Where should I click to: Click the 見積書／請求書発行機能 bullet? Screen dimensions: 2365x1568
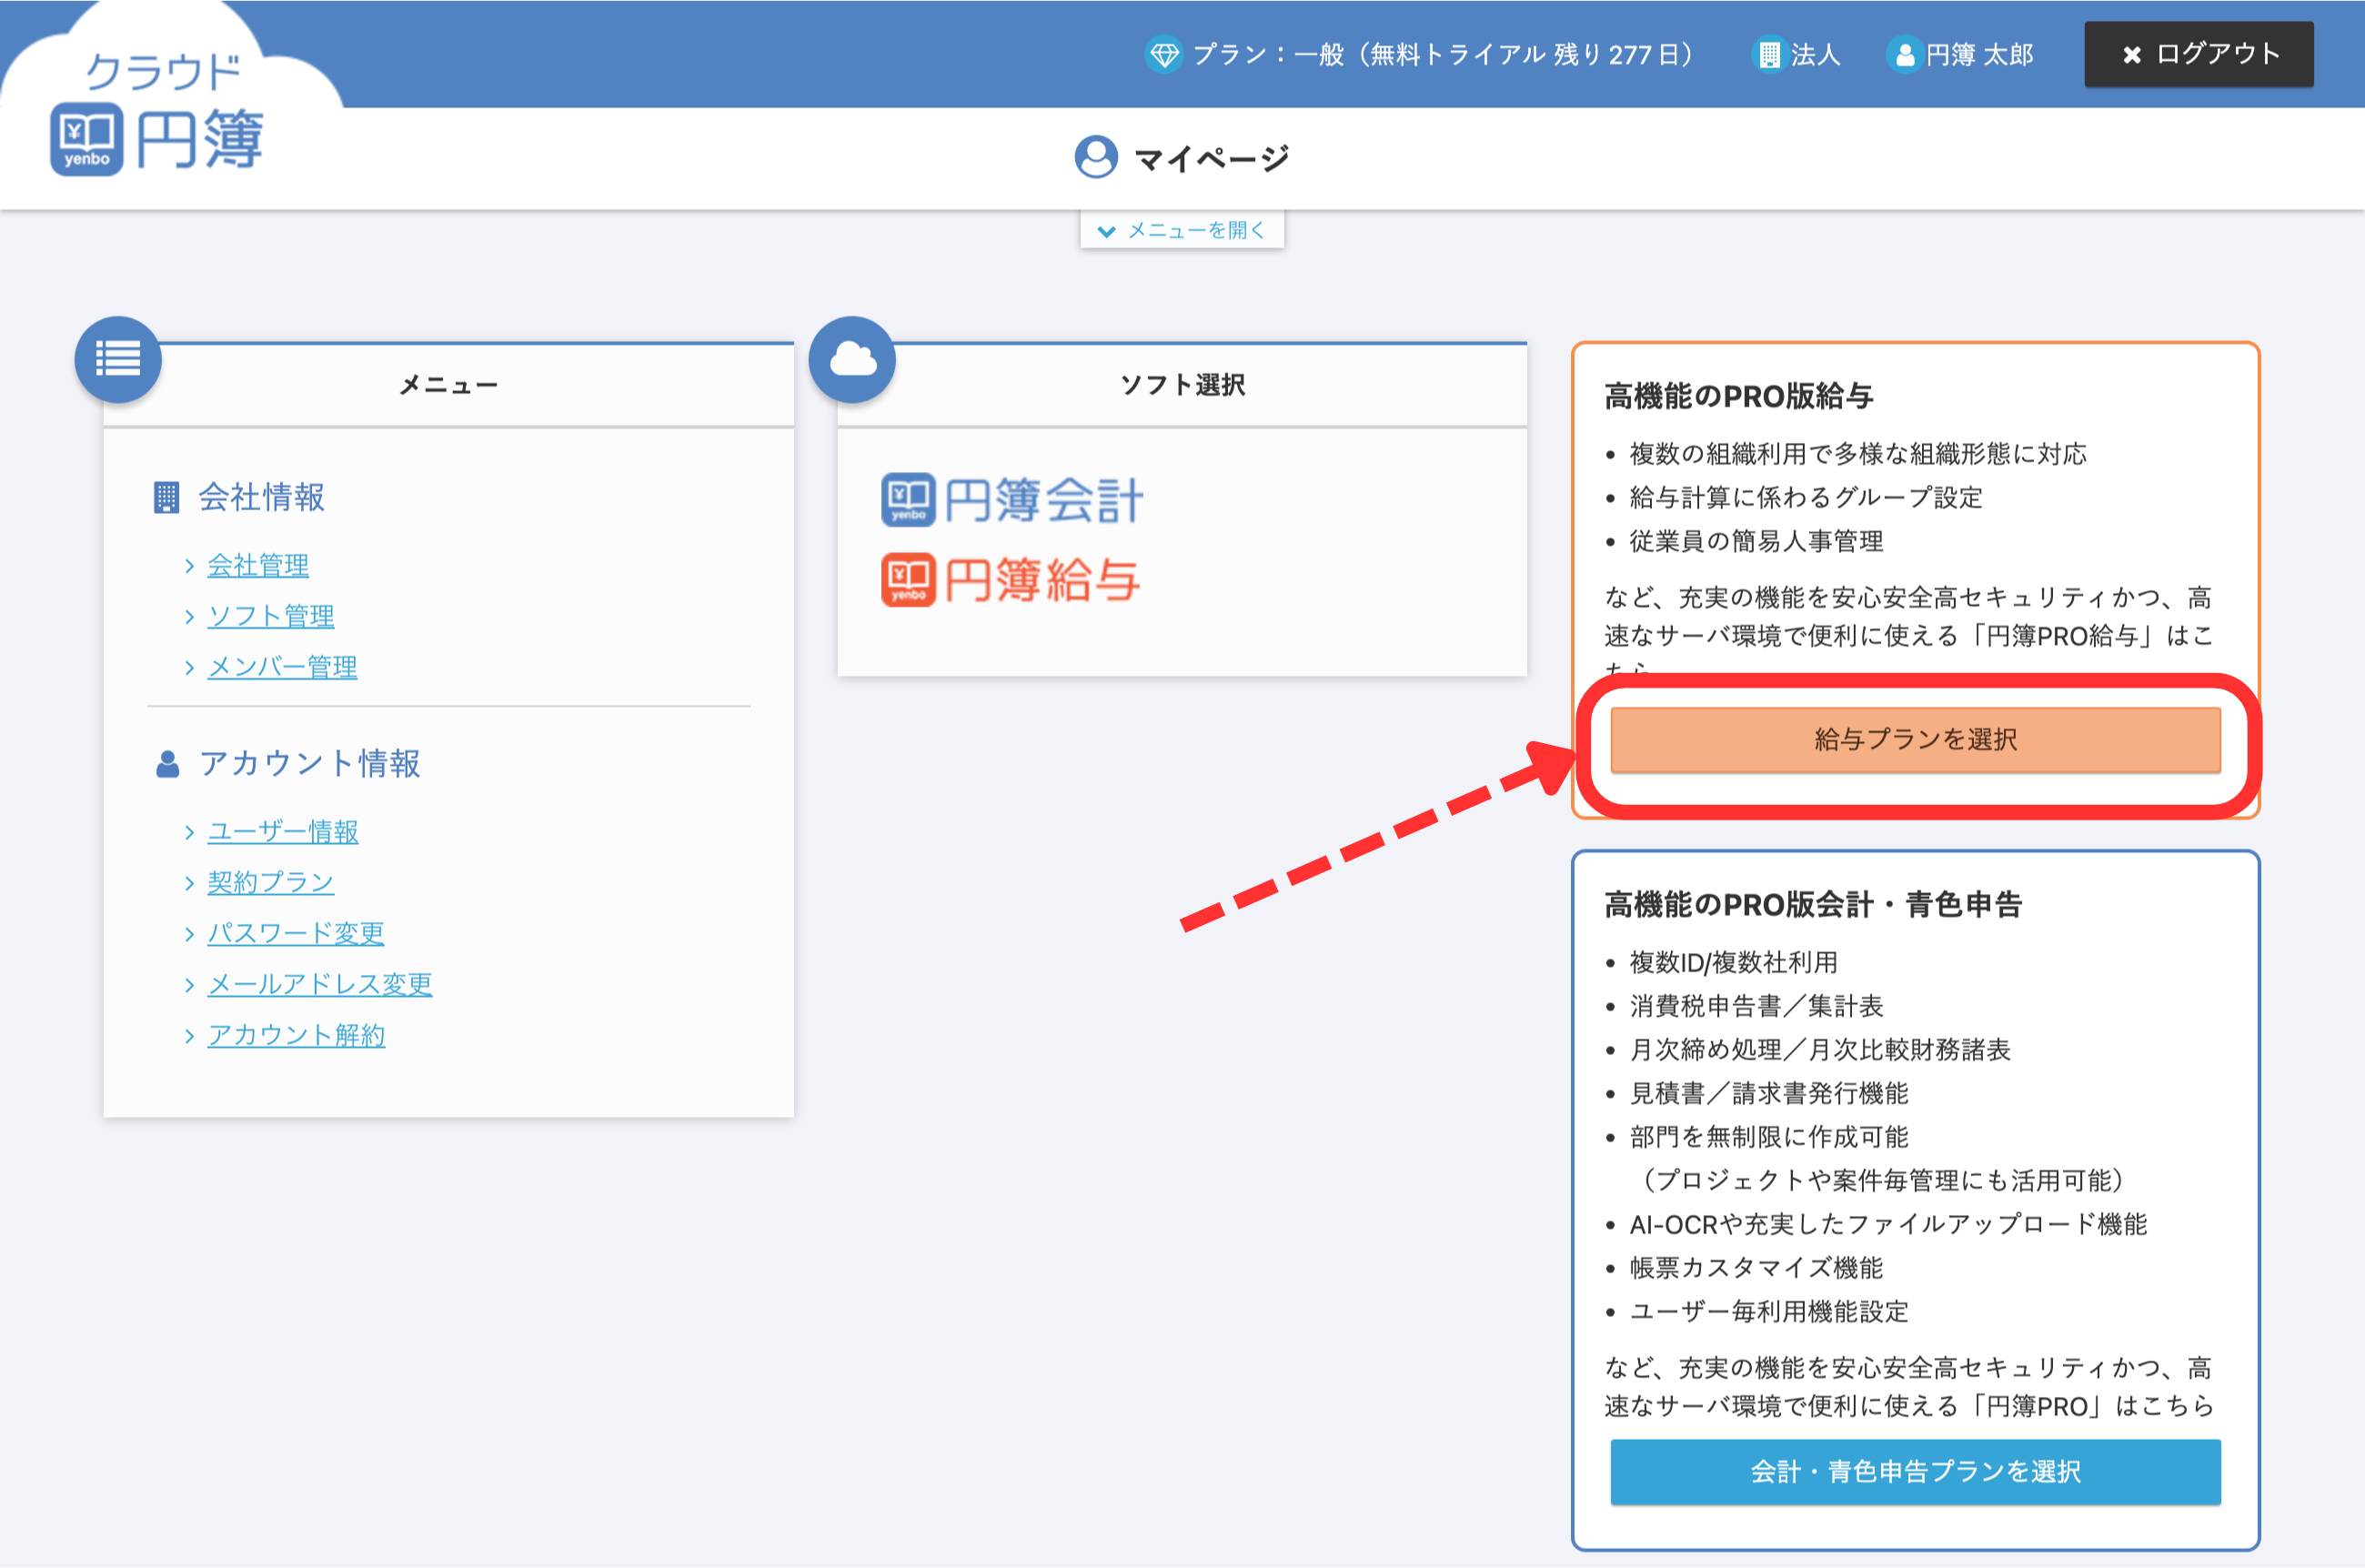point(1769,1093)
